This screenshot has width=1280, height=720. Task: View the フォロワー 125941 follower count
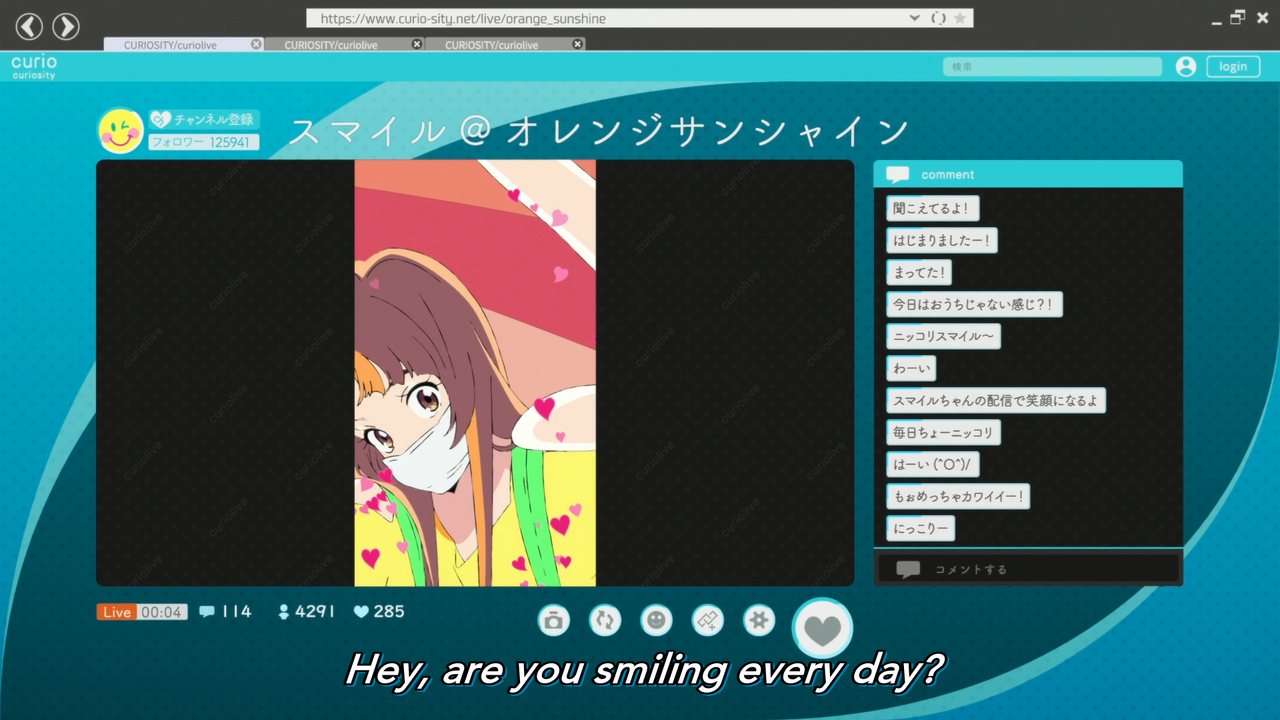[x=204, y=143]
